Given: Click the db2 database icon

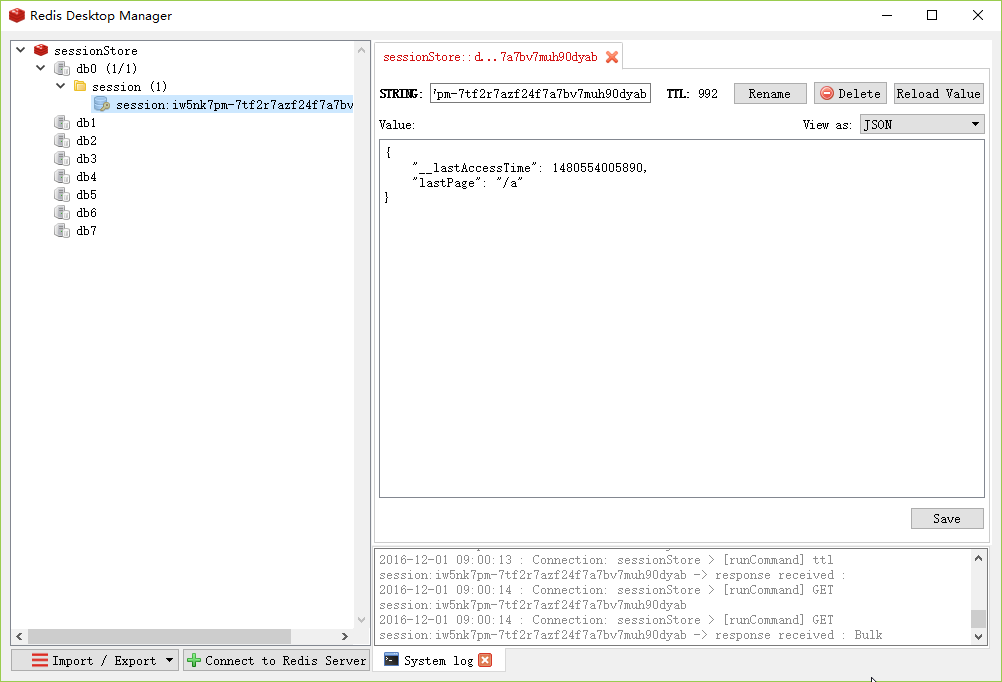Looking at the screenshot, I should 62,140.
